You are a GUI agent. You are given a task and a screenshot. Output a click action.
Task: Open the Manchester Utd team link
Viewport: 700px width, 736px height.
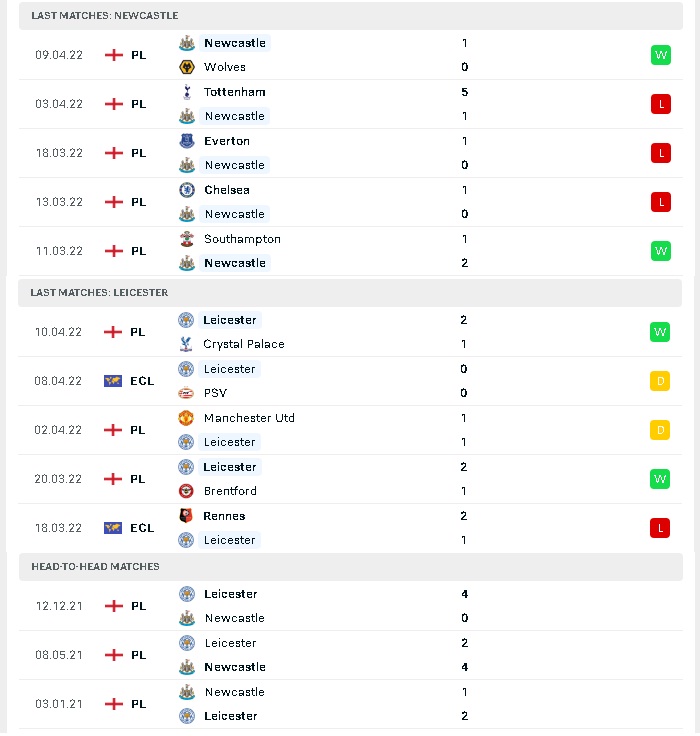tap(249, 418)
